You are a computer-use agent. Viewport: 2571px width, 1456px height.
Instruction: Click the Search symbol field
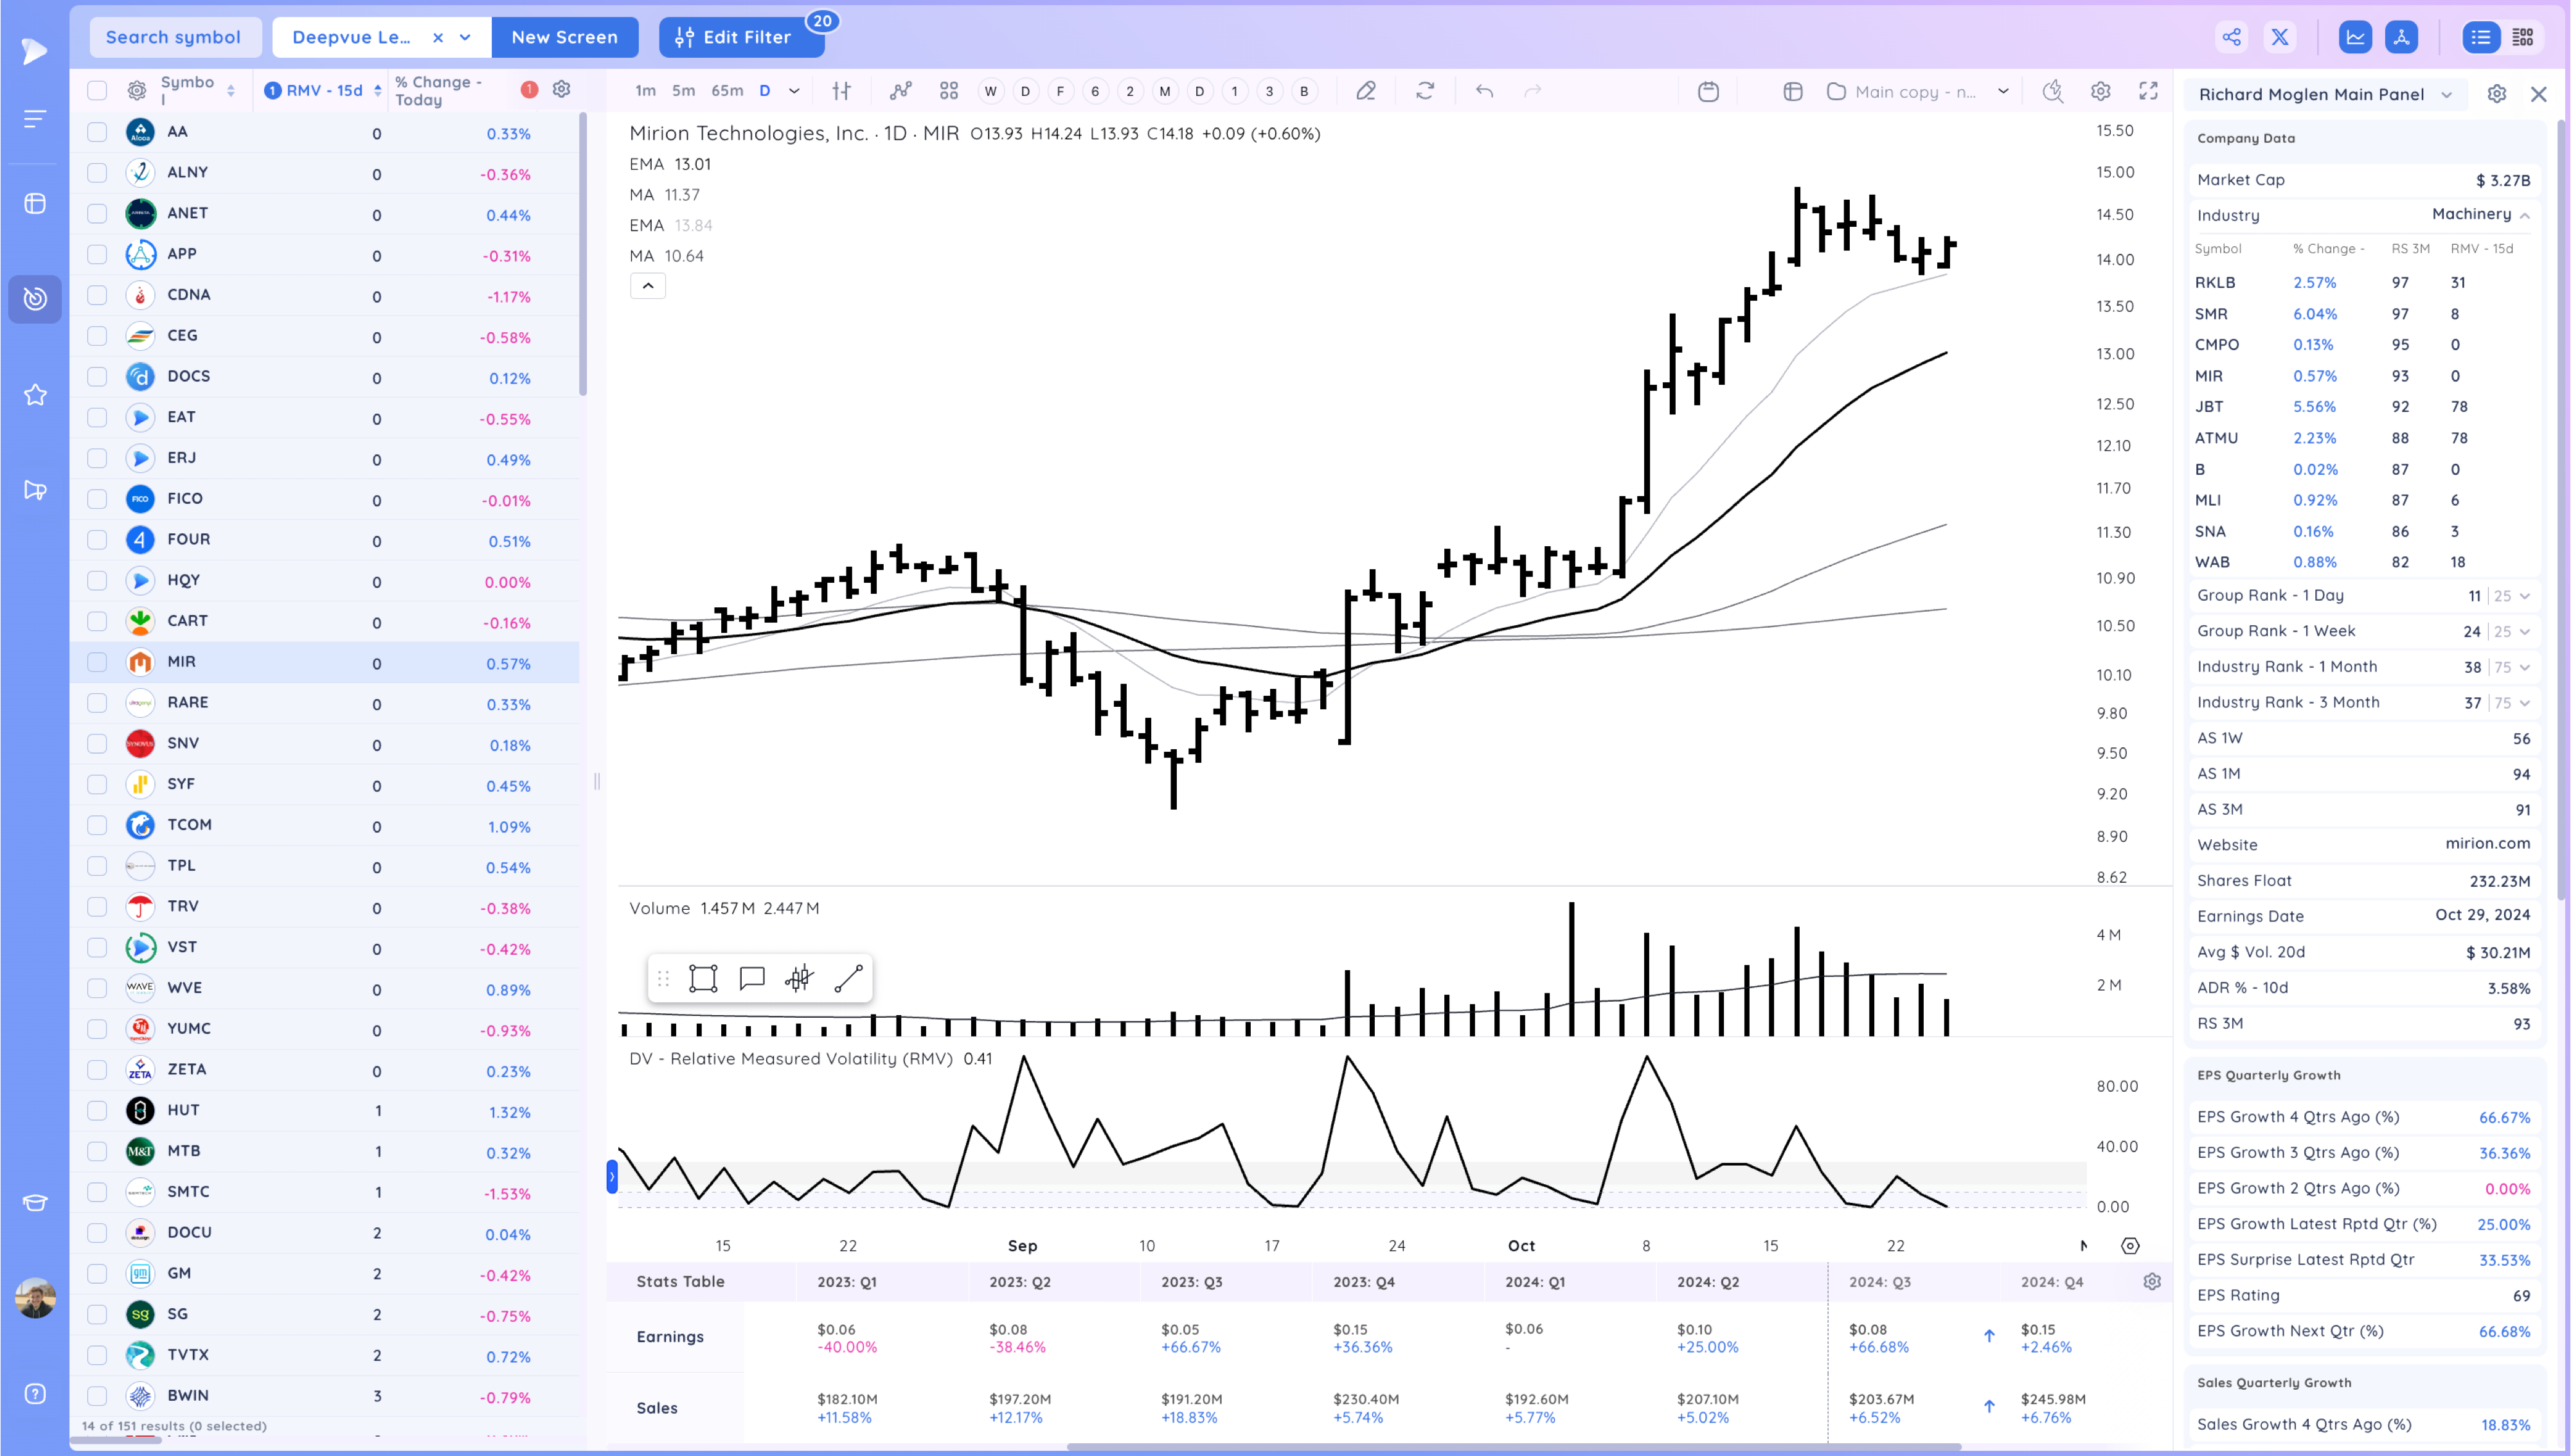(x=174, y=37)
